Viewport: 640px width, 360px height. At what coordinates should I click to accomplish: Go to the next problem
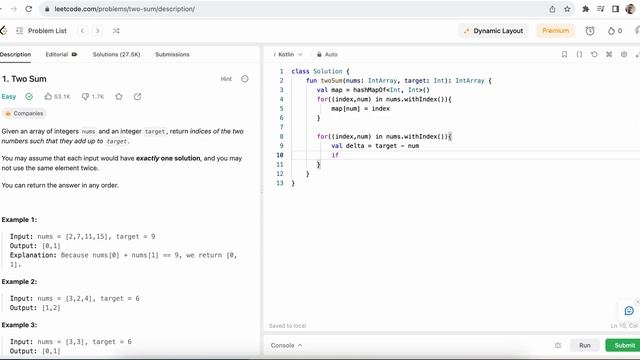pos(98,31)
